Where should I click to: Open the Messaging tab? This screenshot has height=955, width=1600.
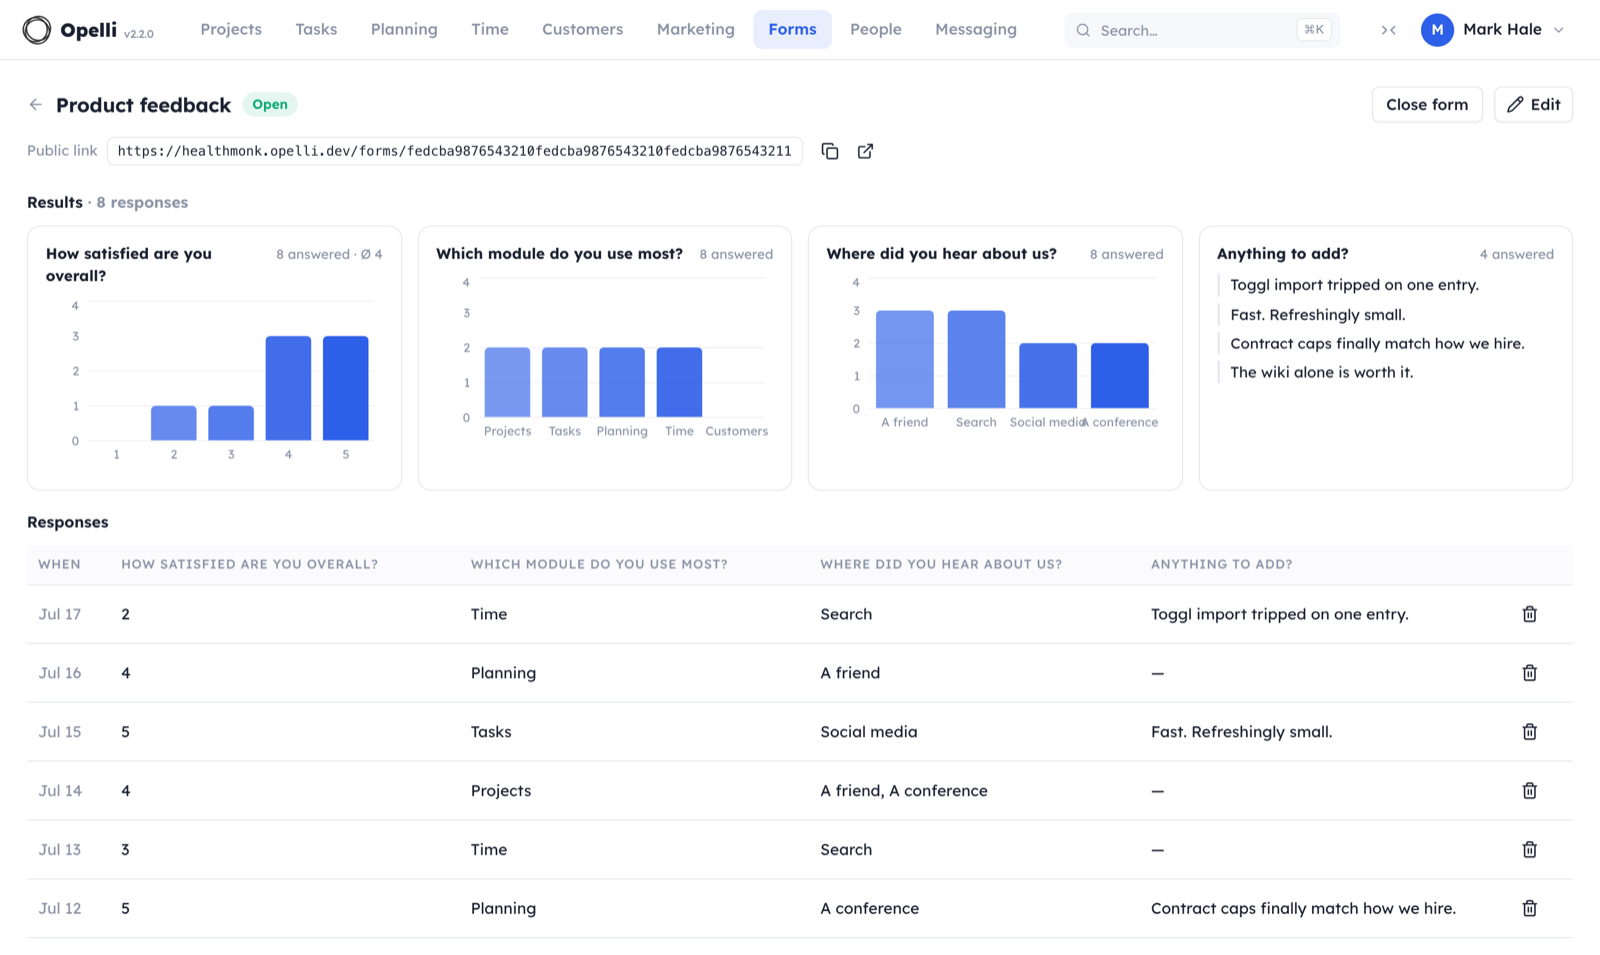click(976, 30)
